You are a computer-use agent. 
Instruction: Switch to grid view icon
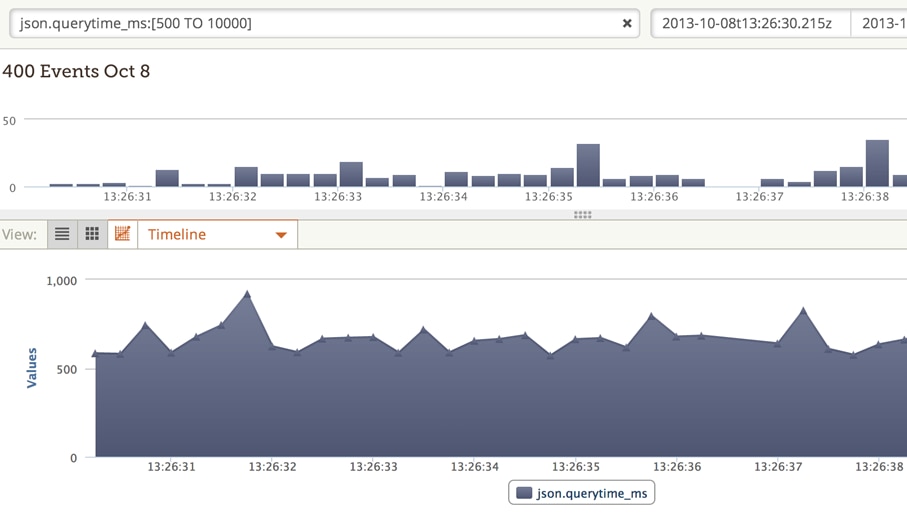(x=92, y=234)
